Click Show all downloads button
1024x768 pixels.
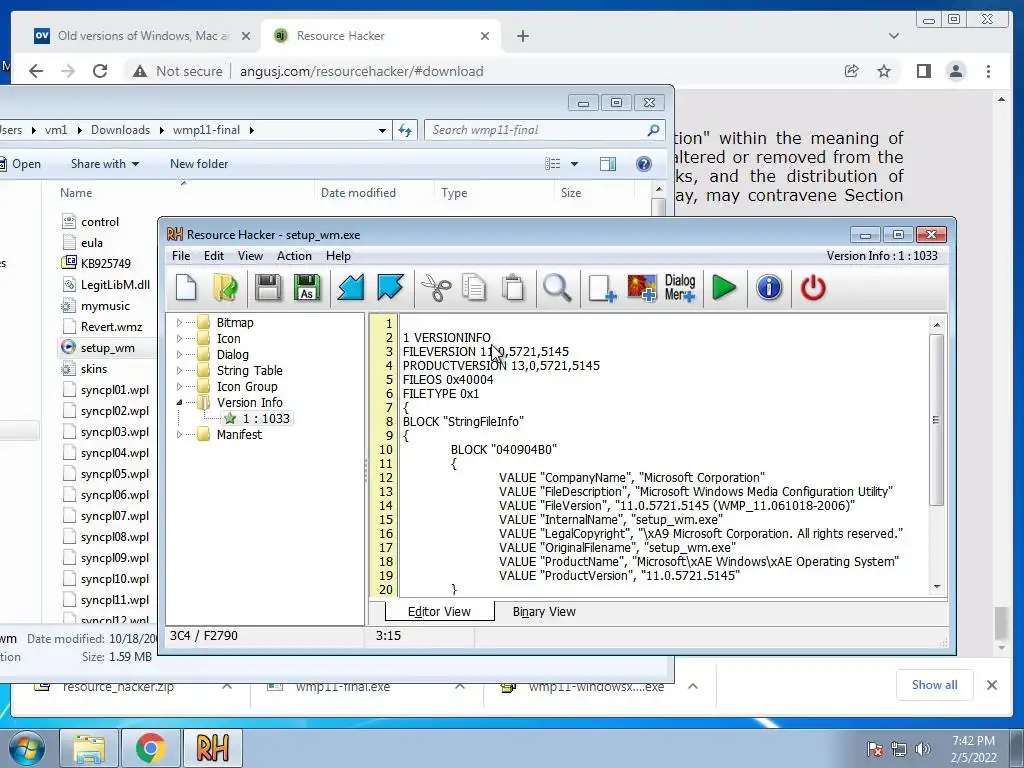[x=935, y=684]
